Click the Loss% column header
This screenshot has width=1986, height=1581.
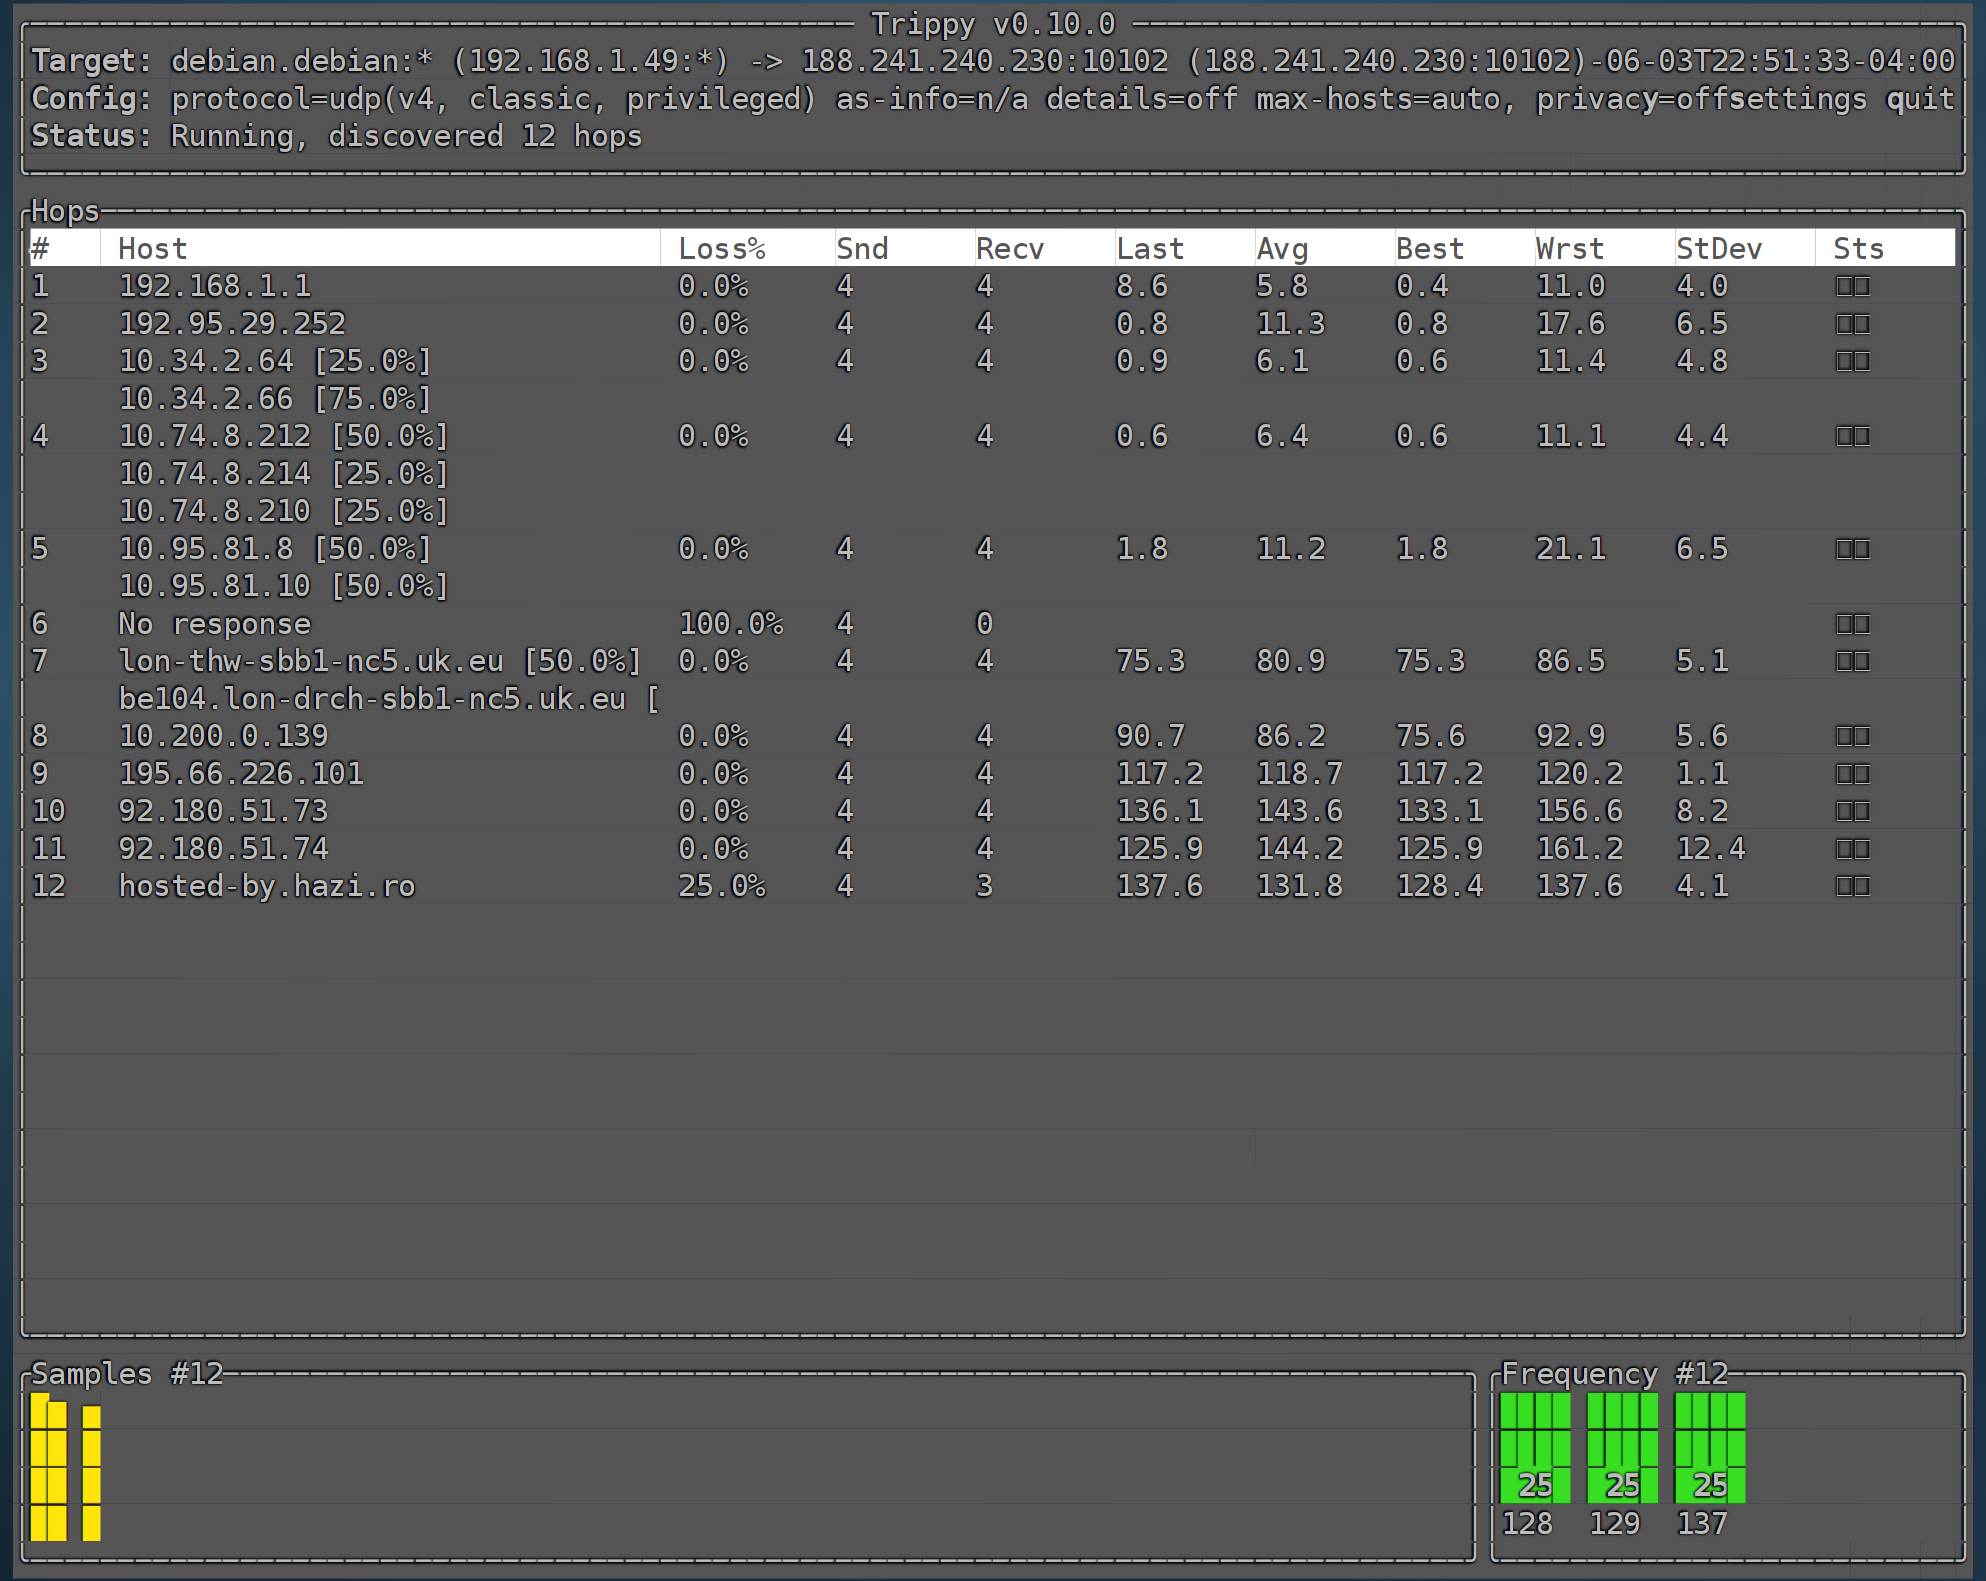click(721, 249)
